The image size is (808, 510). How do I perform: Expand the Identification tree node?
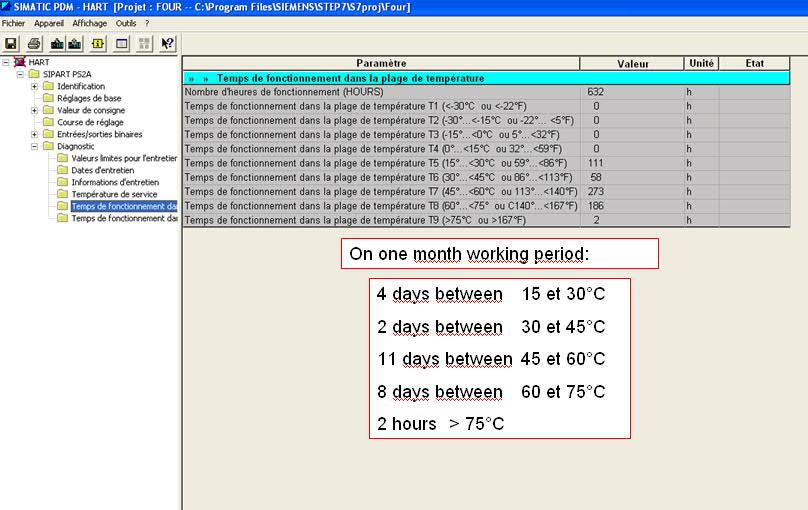click(35, 86)
